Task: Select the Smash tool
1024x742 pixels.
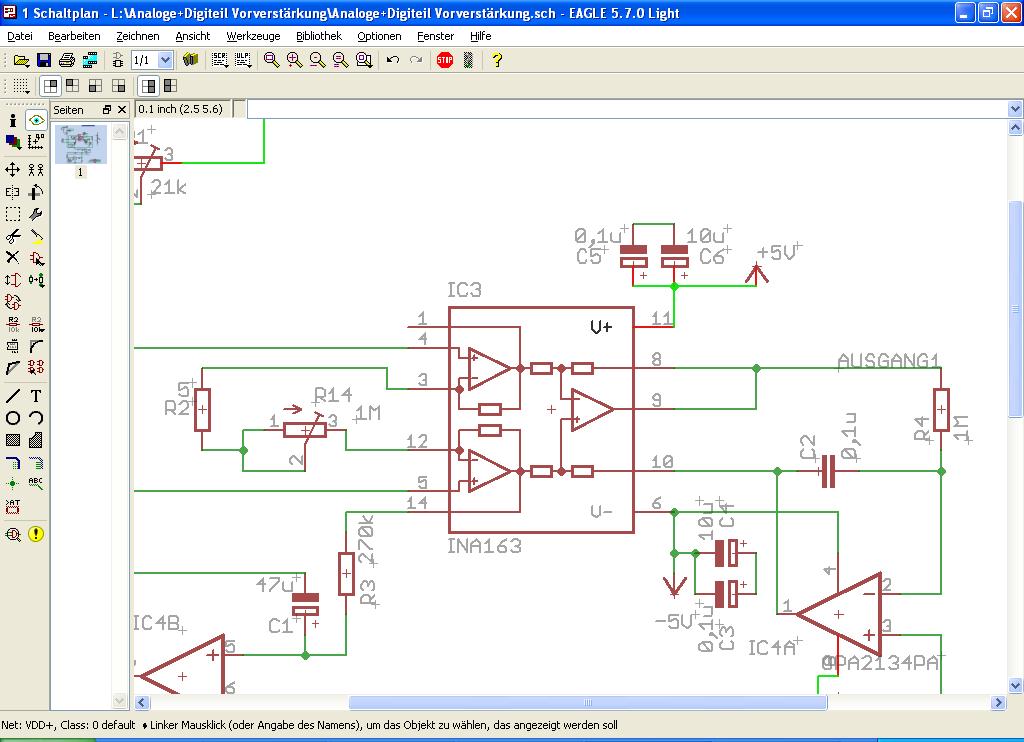Action: point(12,346)
